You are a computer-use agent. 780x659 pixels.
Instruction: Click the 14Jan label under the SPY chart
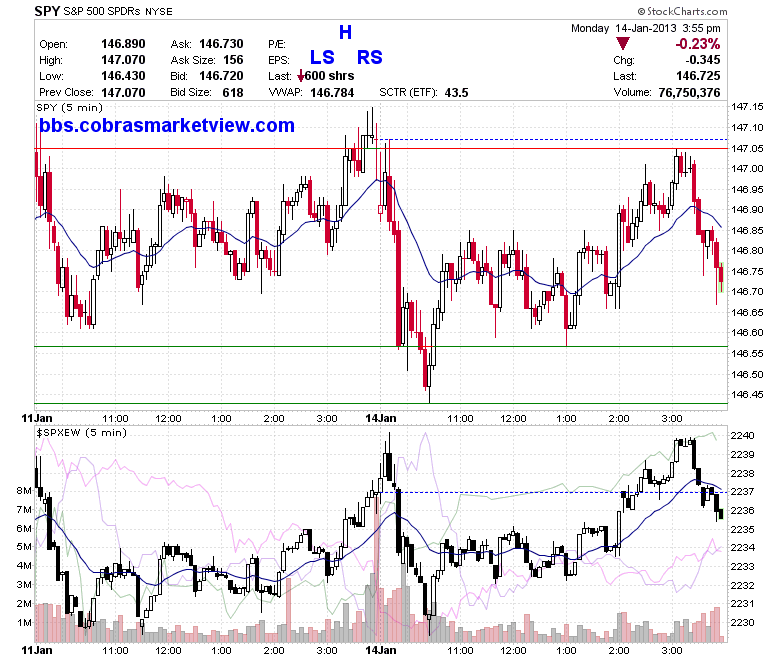[381, 418]
